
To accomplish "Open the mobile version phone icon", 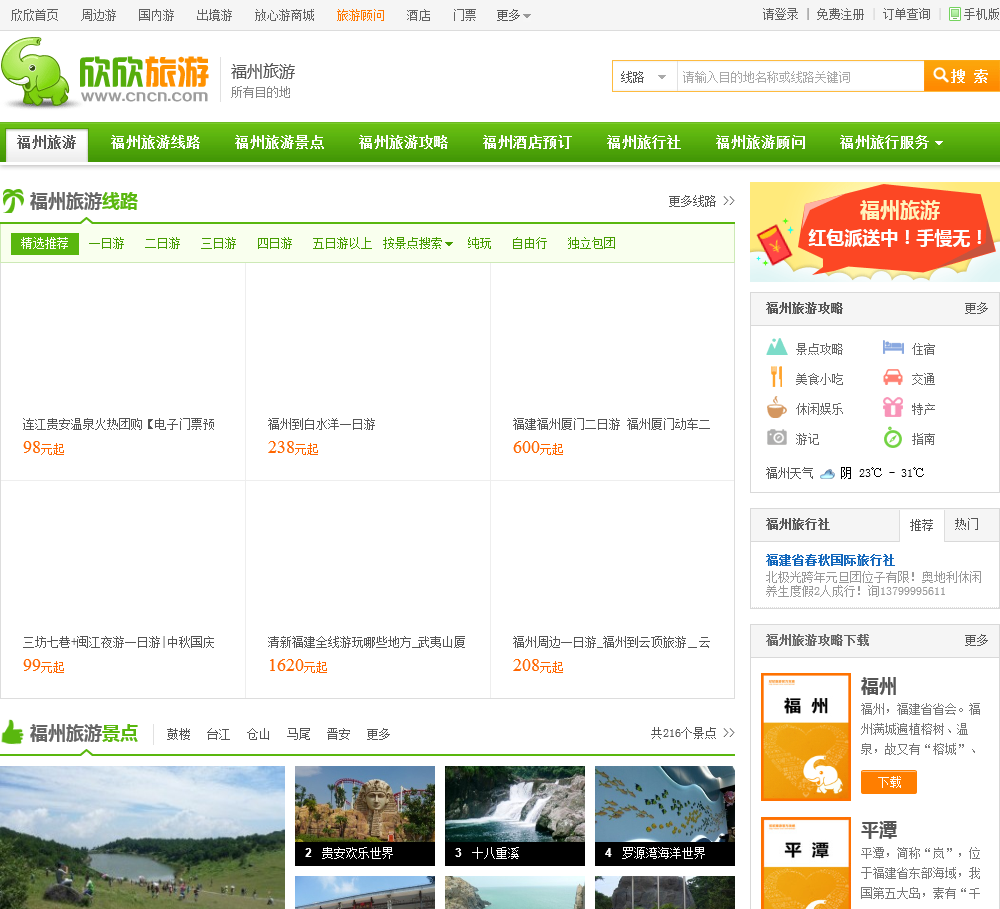I will tap(955, 14).
